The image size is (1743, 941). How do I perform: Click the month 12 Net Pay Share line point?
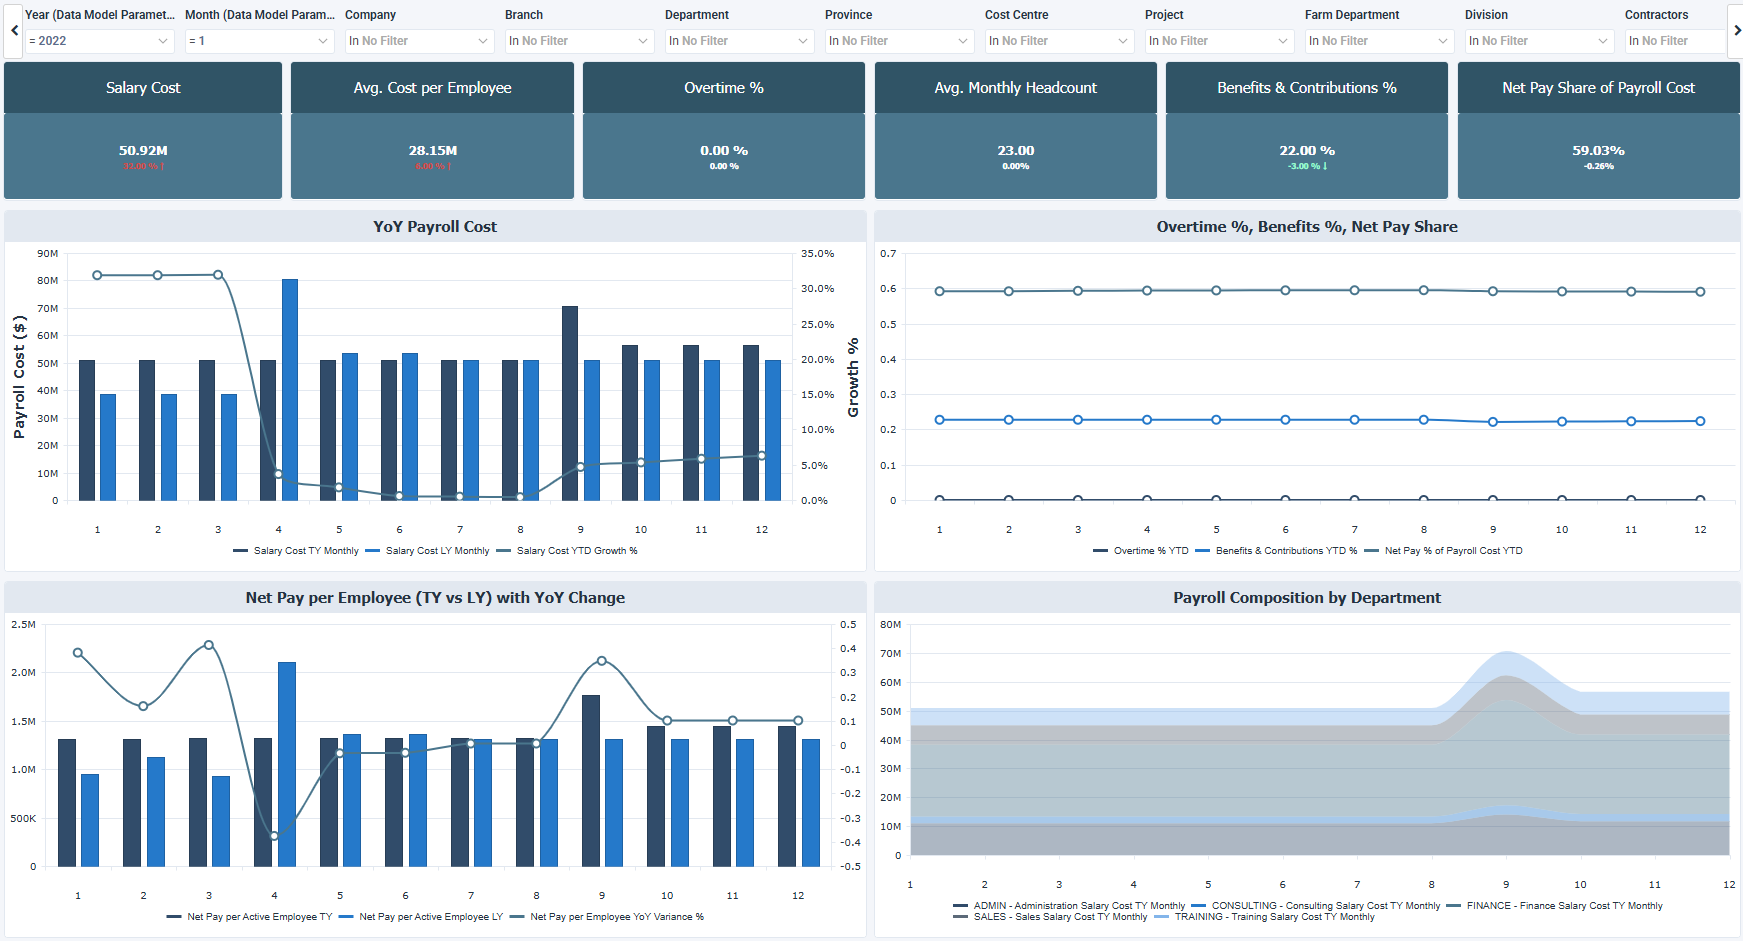tap(1700, 292)
